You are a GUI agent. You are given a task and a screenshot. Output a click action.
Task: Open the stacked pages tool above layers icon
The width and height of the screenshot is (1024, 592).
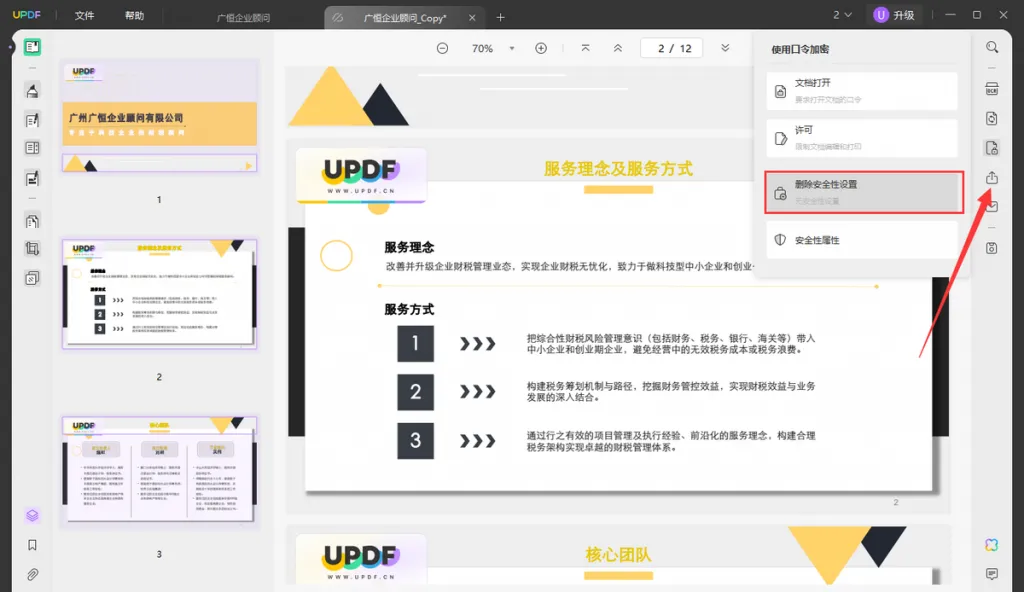(32, 278)
